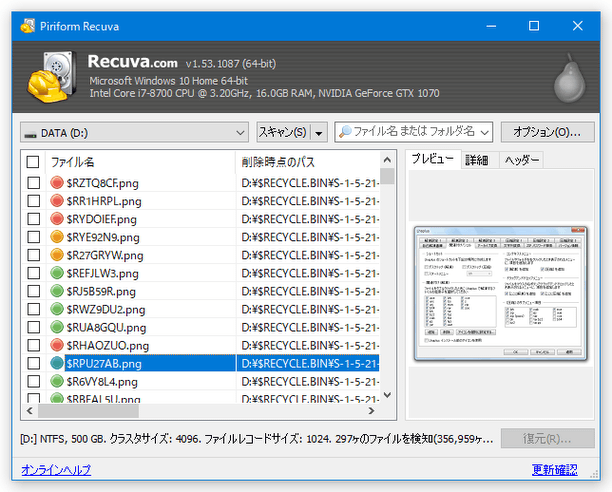Check the box for $RYDOIEF.png
Image resolution: width=612 pixels, height=492 pixels.
coord(34,218)
